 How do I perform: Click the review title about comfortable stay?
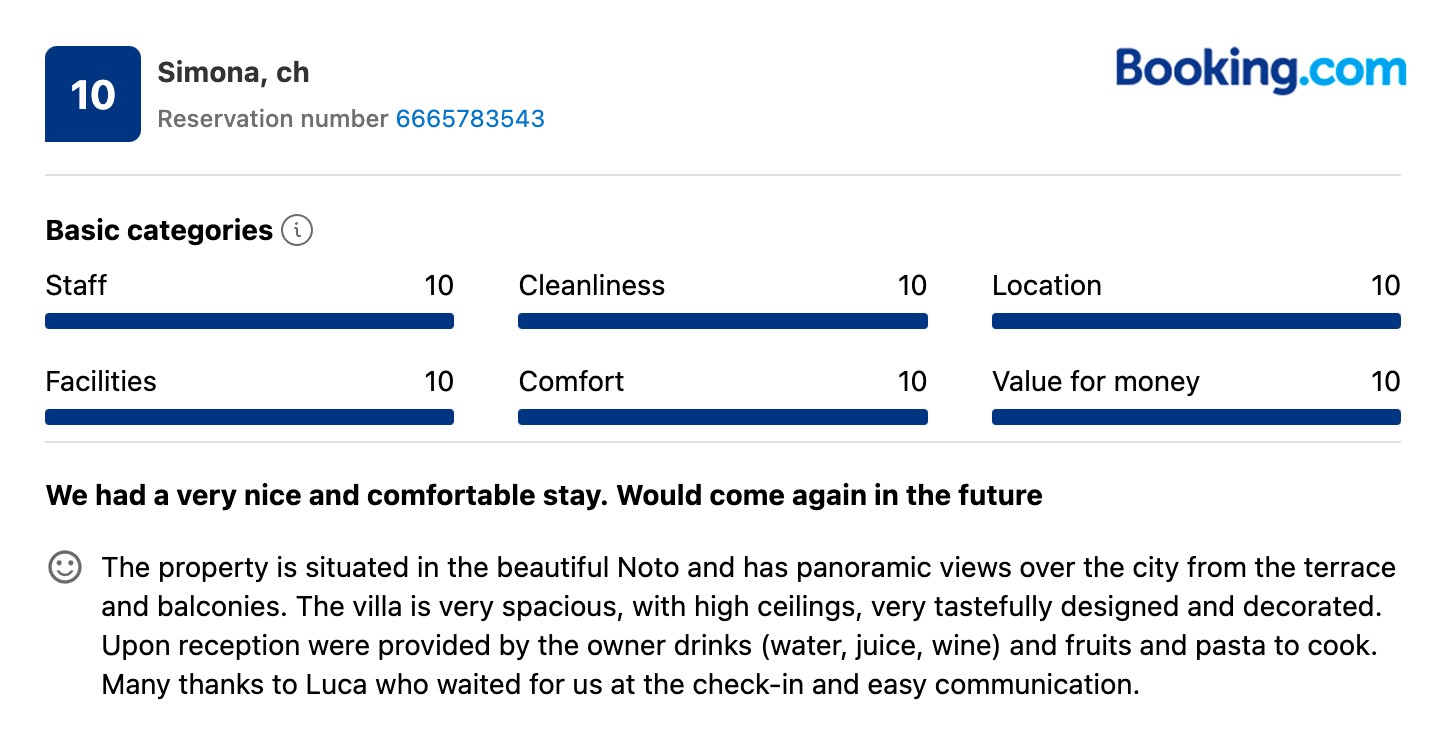point(544,495)
